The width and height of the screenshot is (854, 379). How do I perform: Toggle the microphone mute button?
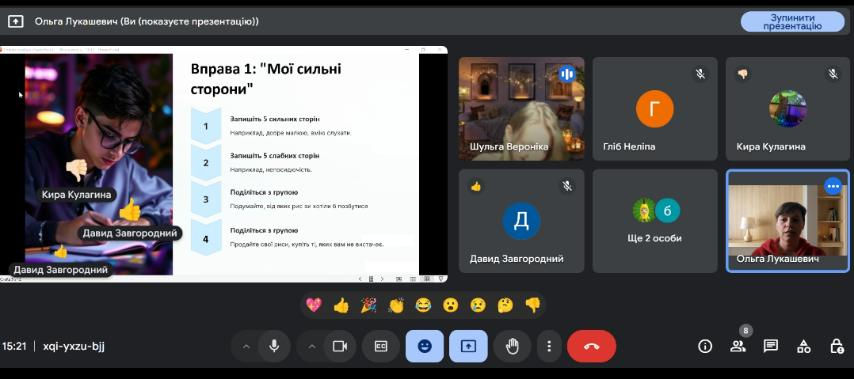[x=274, y=346]
